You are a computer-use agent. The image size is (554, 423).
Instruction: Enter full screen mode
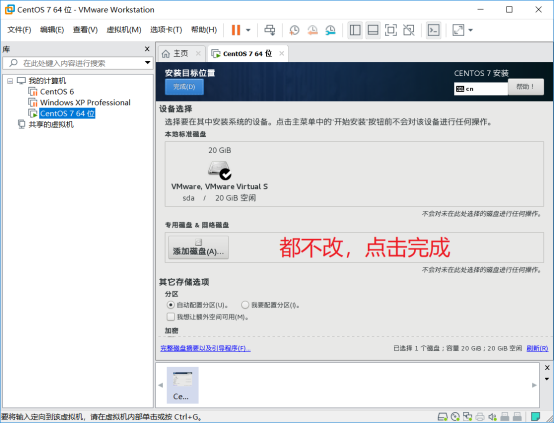pyautogui.click(x=391, y=30)
